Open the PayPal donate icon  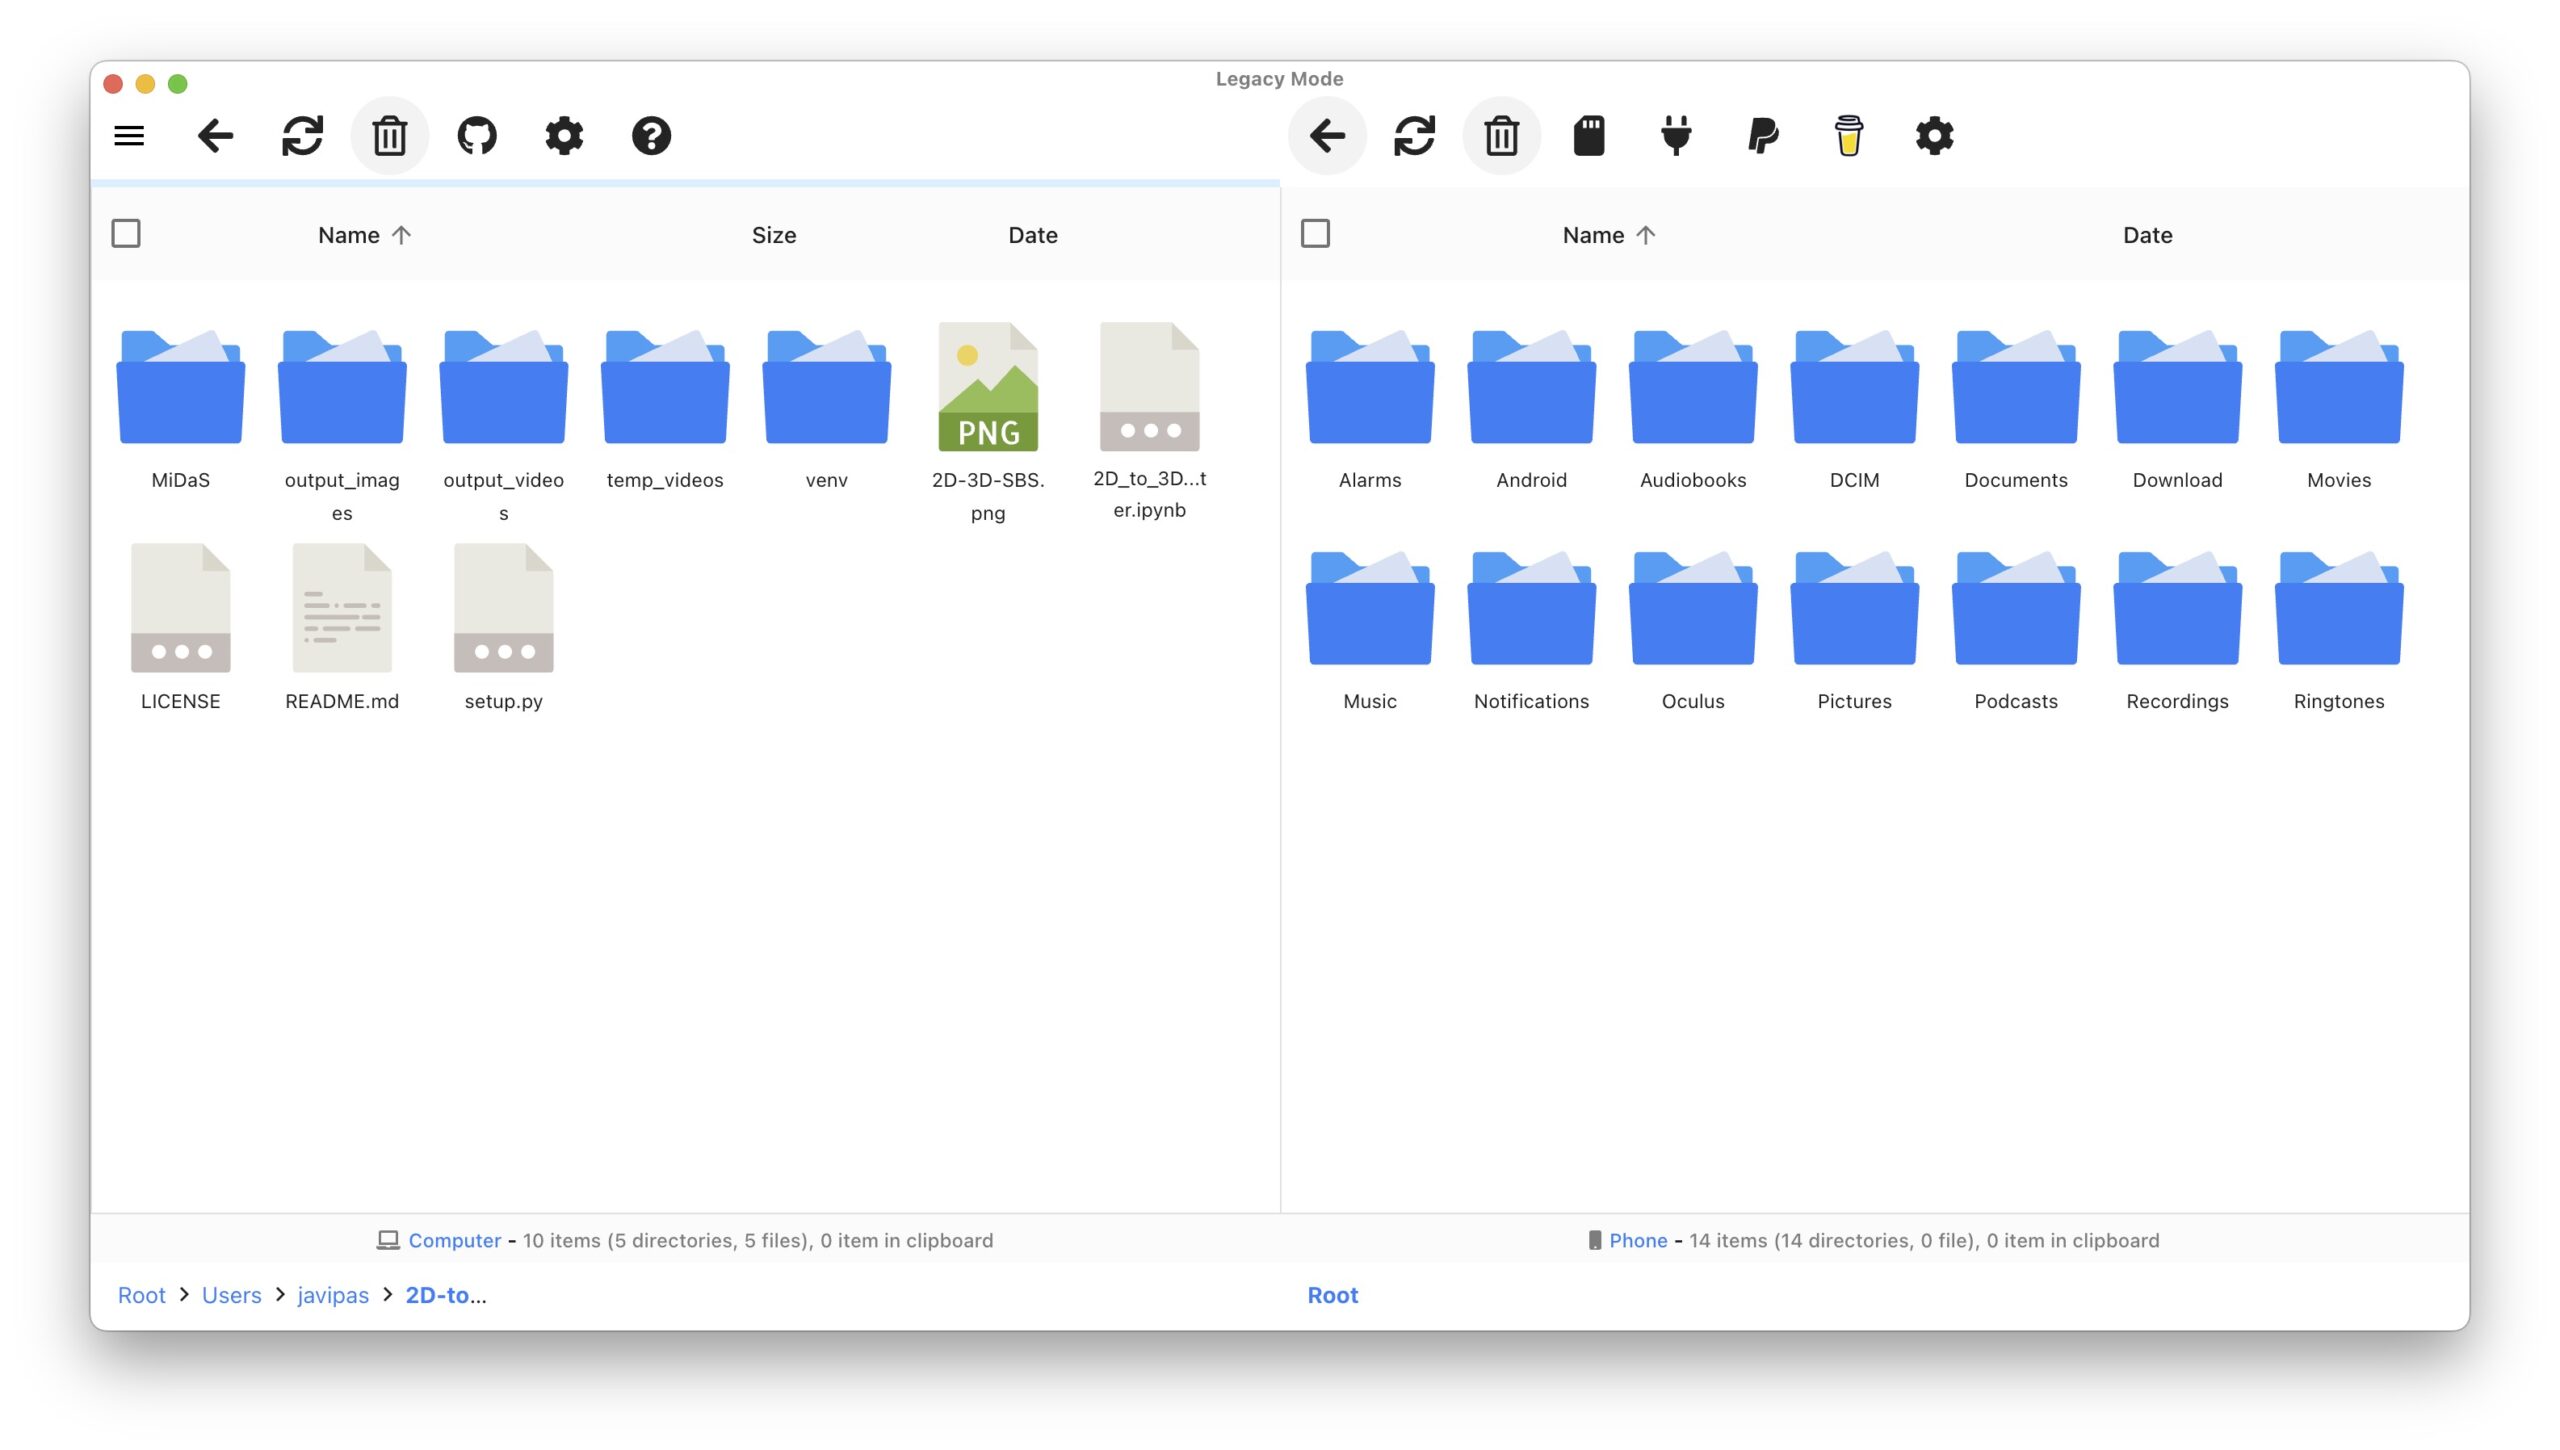pos(1762,135)
